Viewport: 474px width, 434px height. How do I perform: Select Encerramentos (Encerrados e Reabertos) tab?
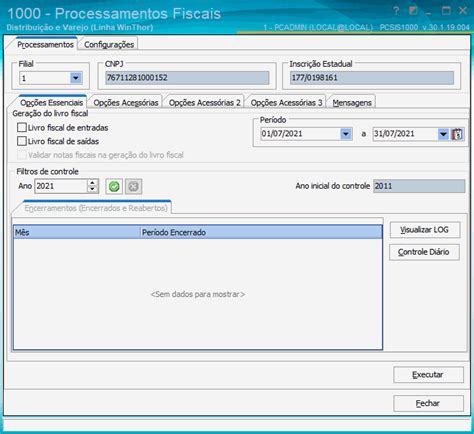coord(96,208)
